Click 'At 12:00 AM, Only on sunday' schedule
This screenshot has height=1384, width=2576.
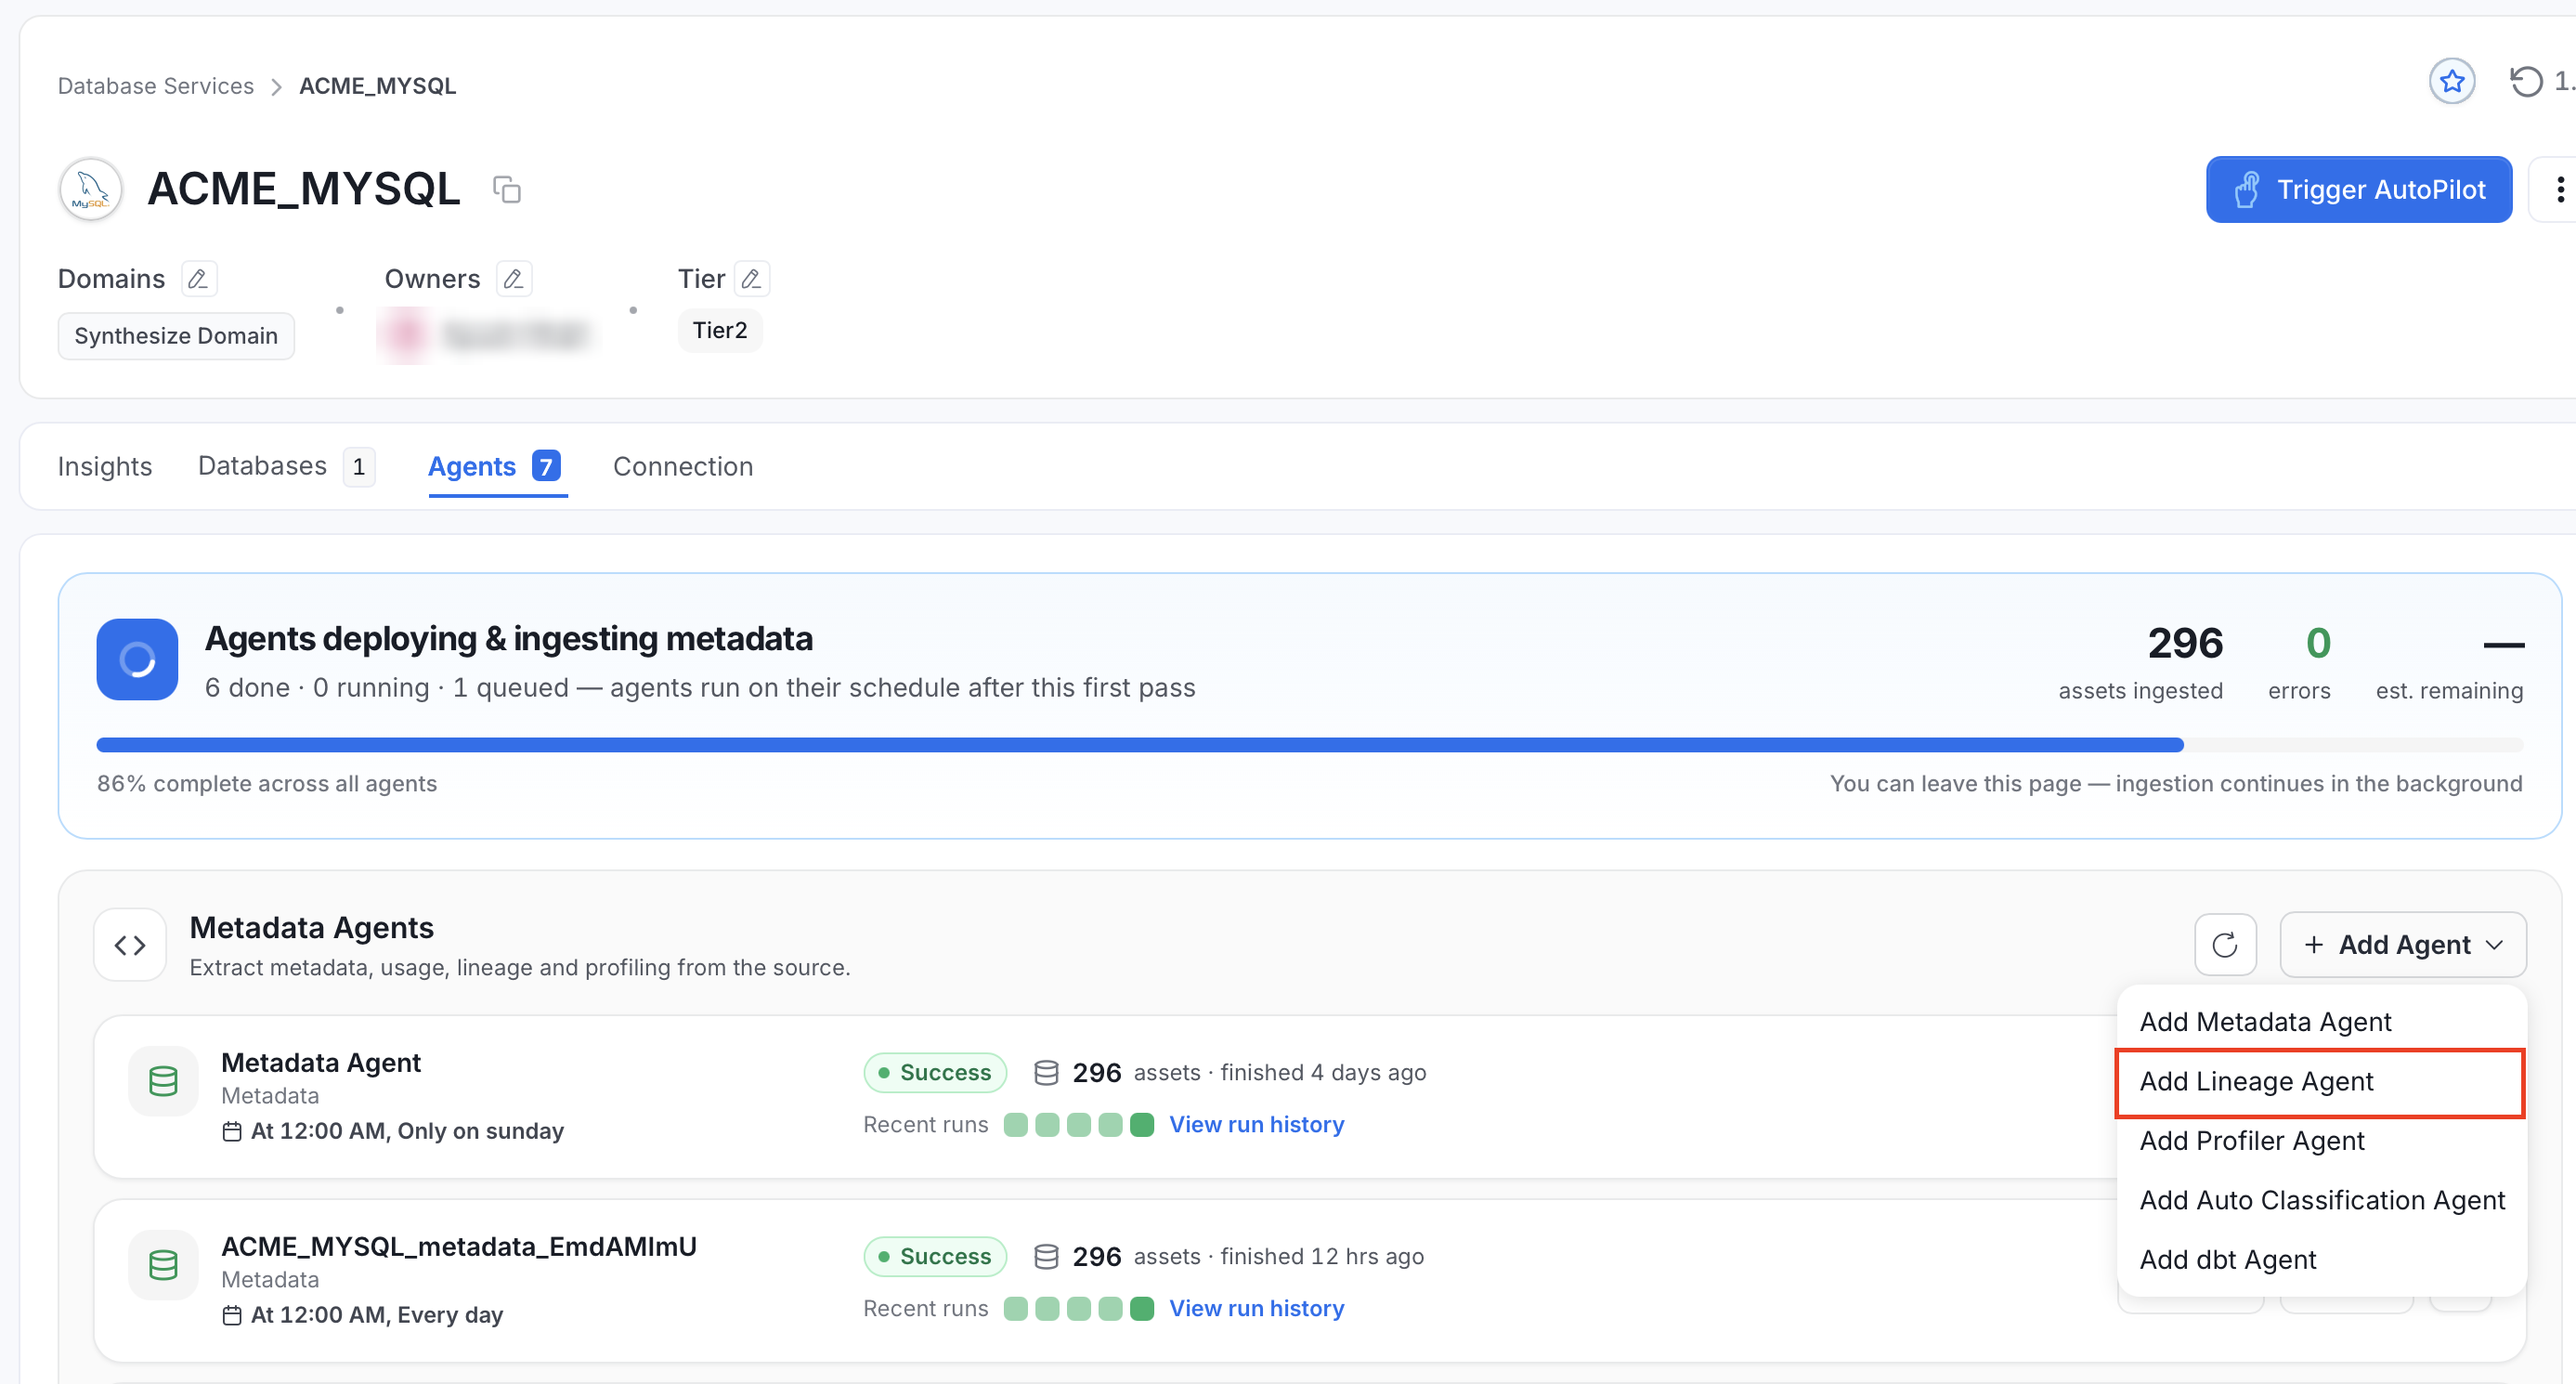394,1131
